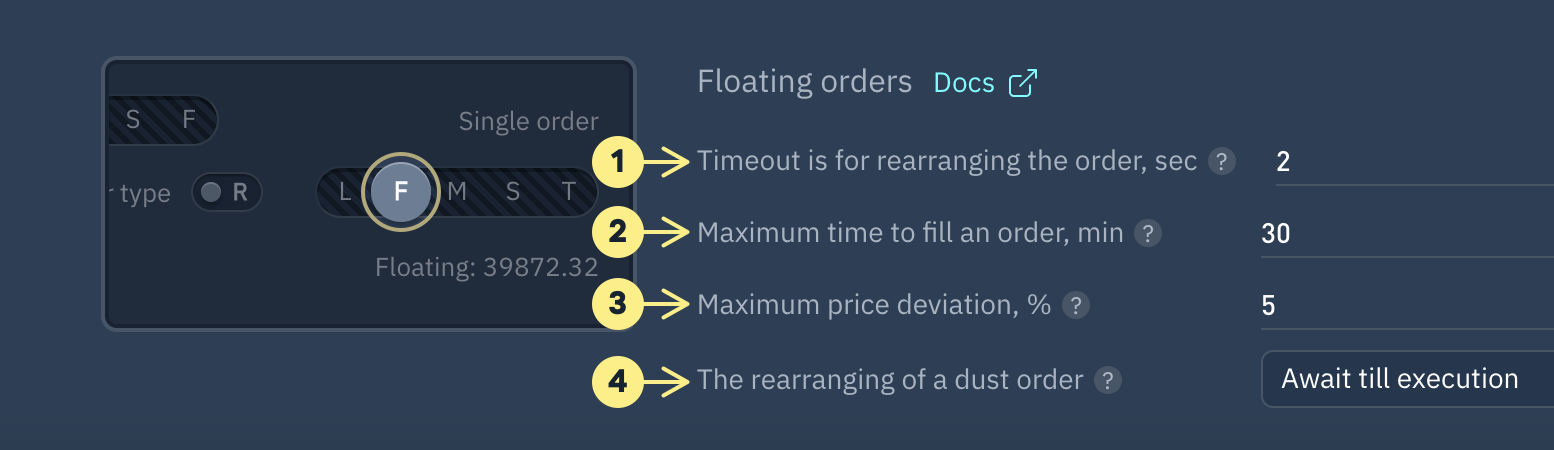Click the yellow number 4 annotation marker
1554x450 pixels.
tap(618, 380)
